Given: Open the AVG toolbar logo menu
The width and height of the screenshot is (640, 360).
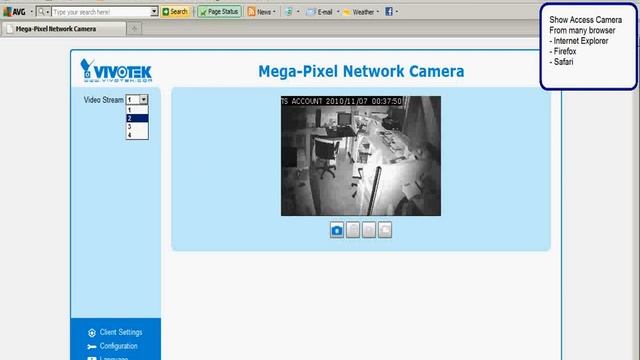Looking at the screenshot, I should [14, 12].
